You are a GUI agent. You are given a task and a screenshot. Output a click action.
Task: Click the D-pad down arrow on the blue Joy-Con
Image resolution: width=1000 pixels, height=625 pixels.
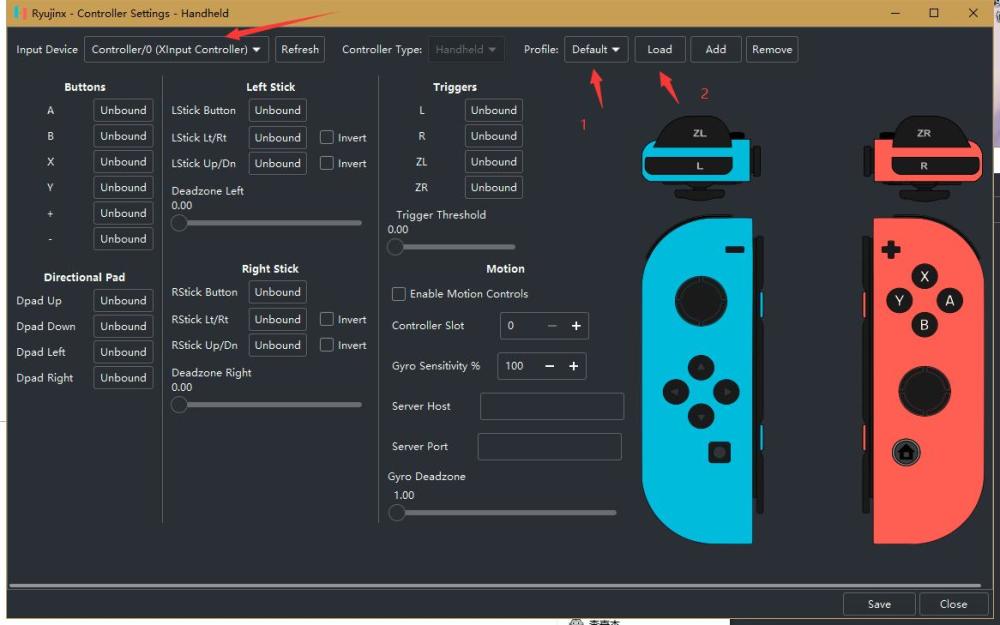point(701,416)
